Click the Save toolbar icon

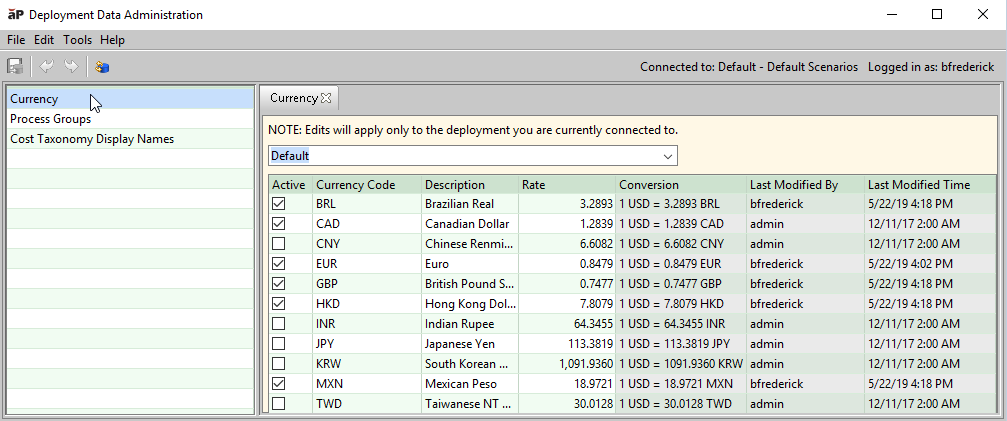(x=15, y=67)
